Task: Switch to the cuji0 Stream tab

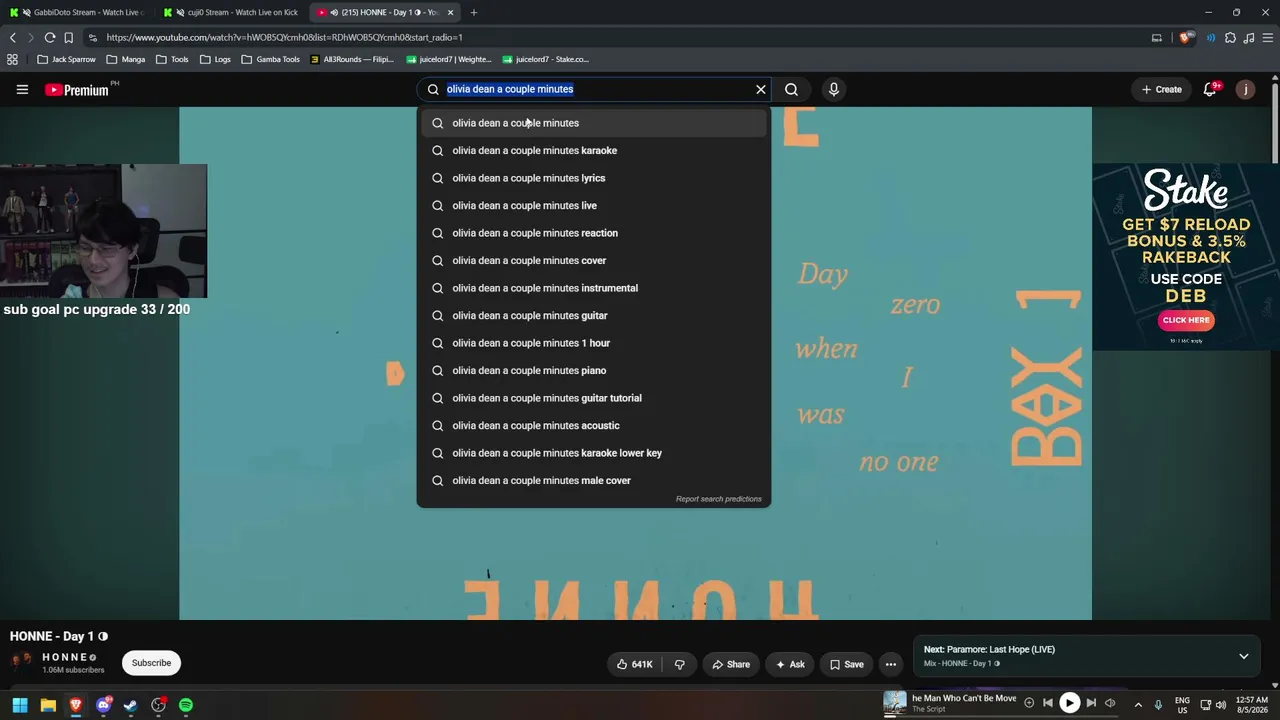Action: (x=230, y=12)
